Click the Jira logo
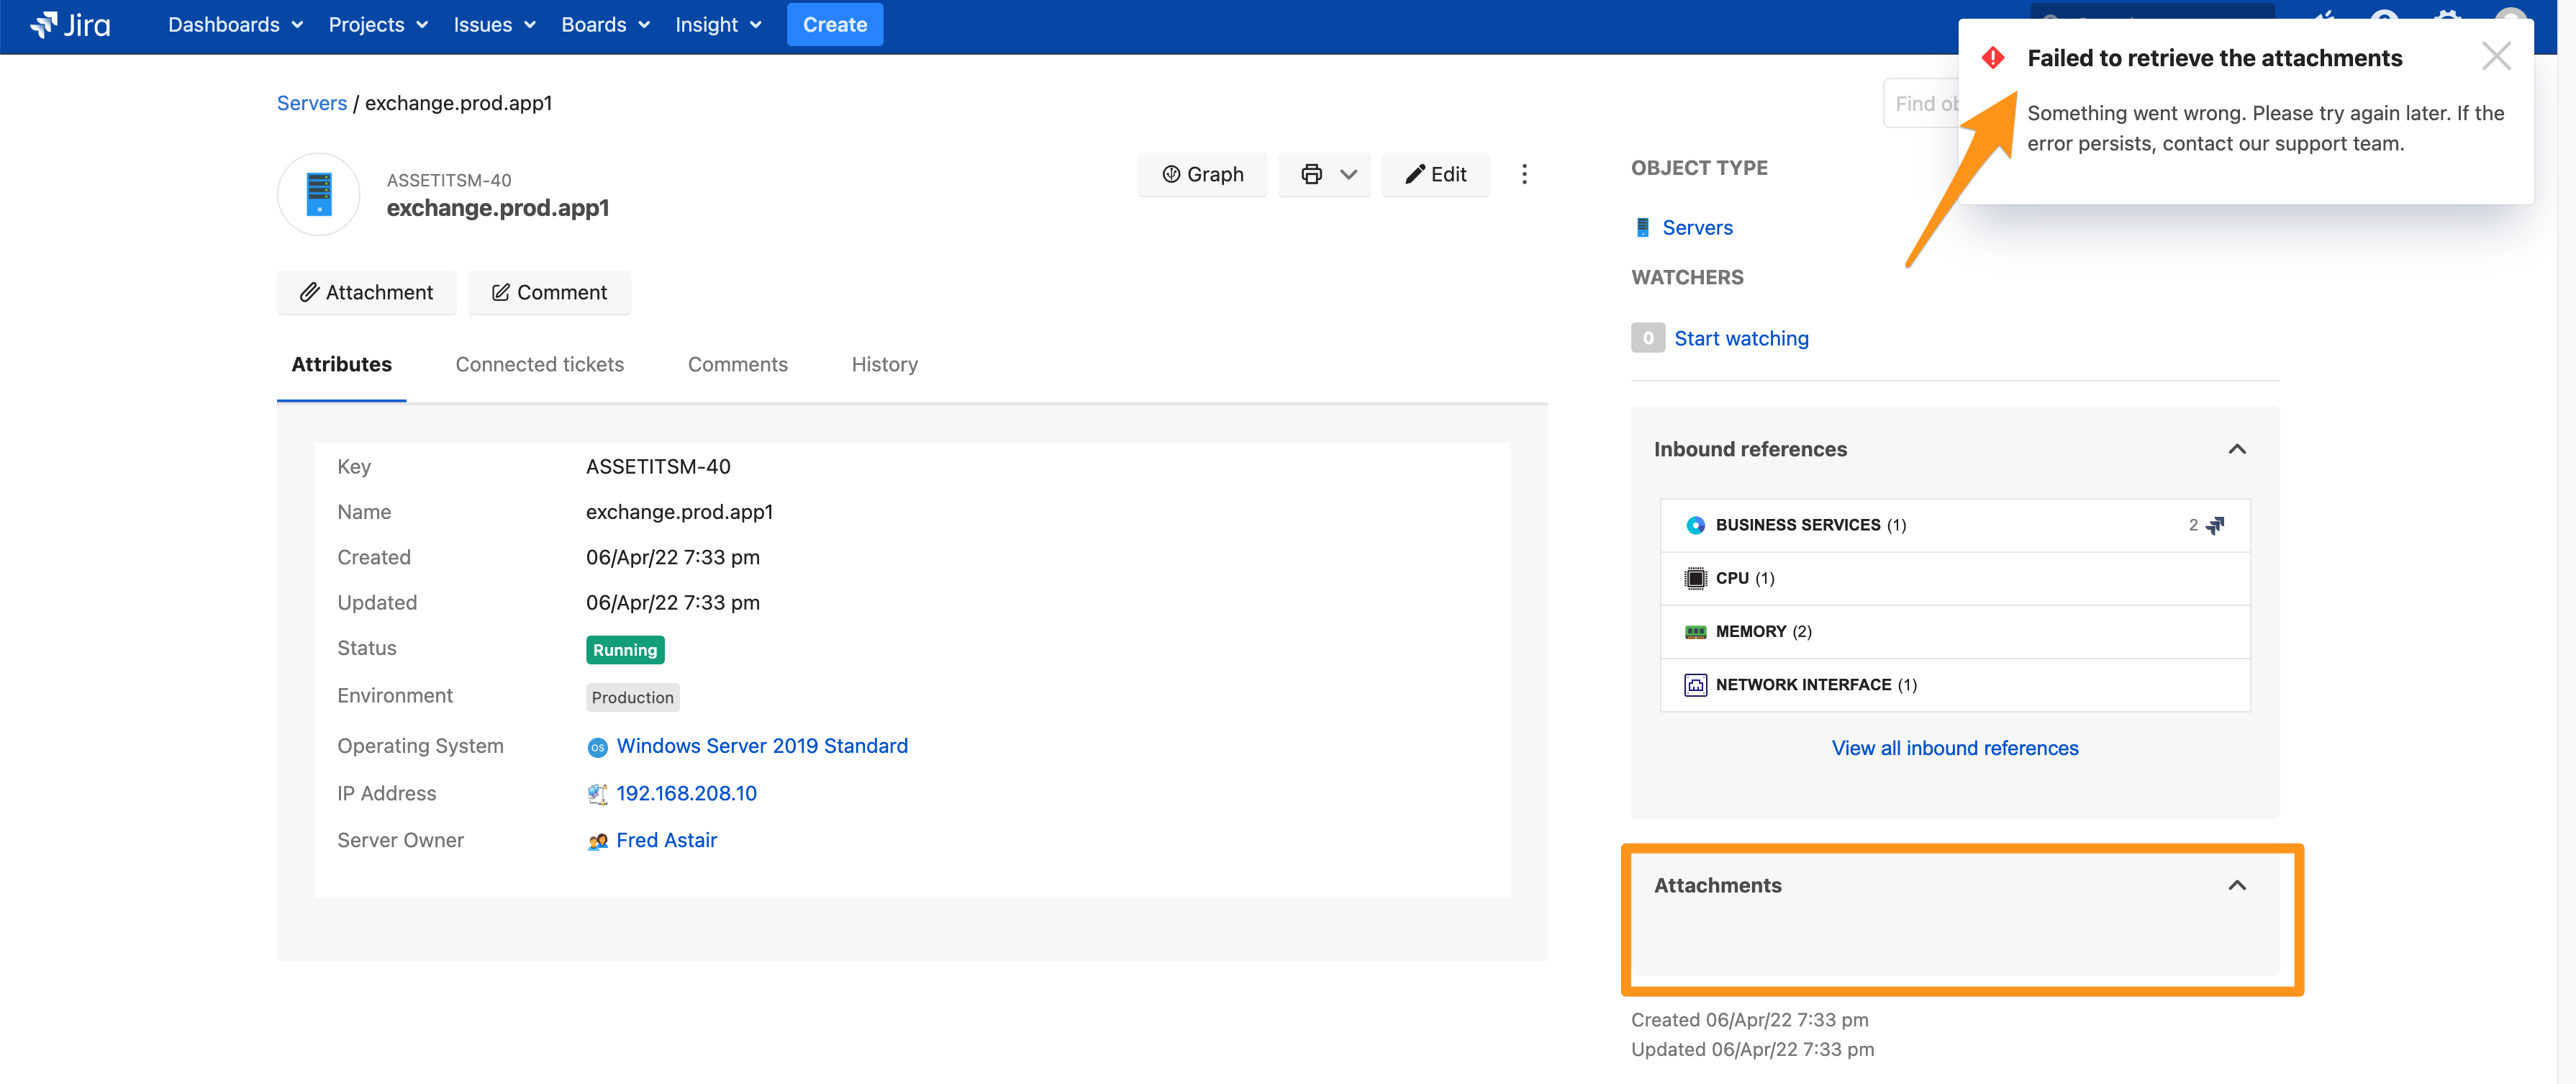Image resolution: width=2576 pixels, height=1084 pixels. click(70, 24)
